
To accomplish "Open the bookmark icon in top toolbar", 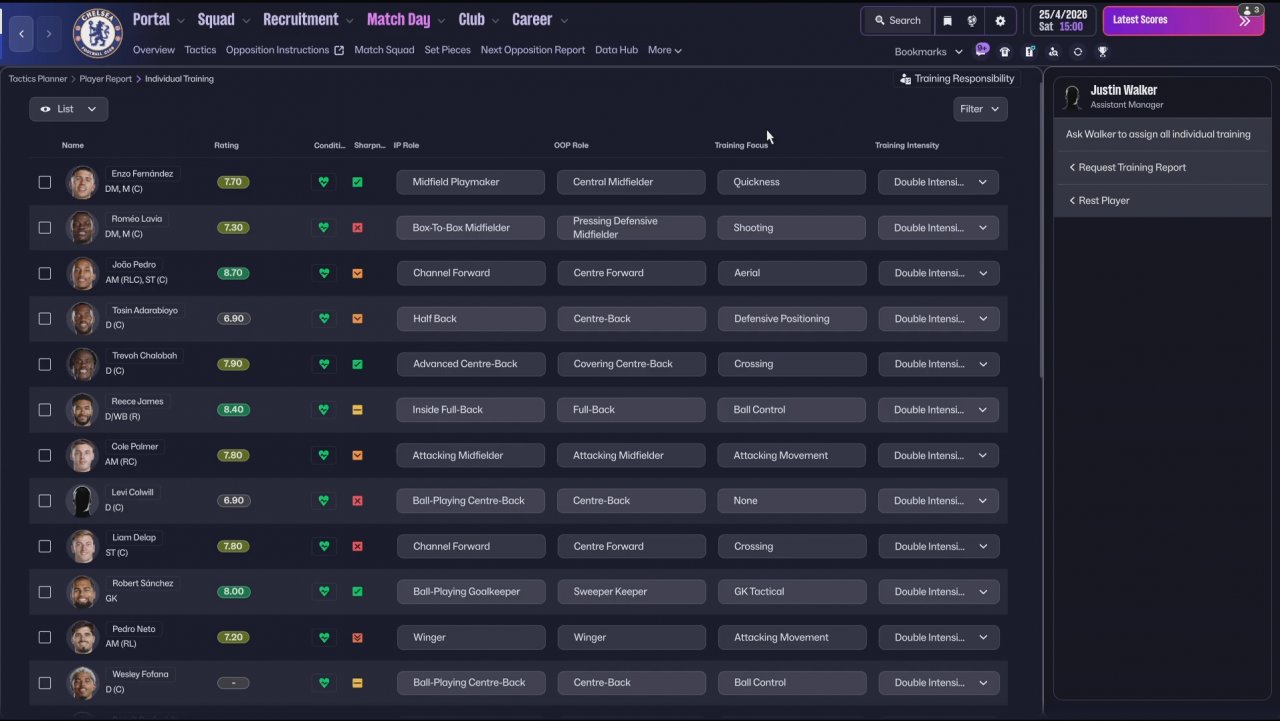I will click(948, 21).
